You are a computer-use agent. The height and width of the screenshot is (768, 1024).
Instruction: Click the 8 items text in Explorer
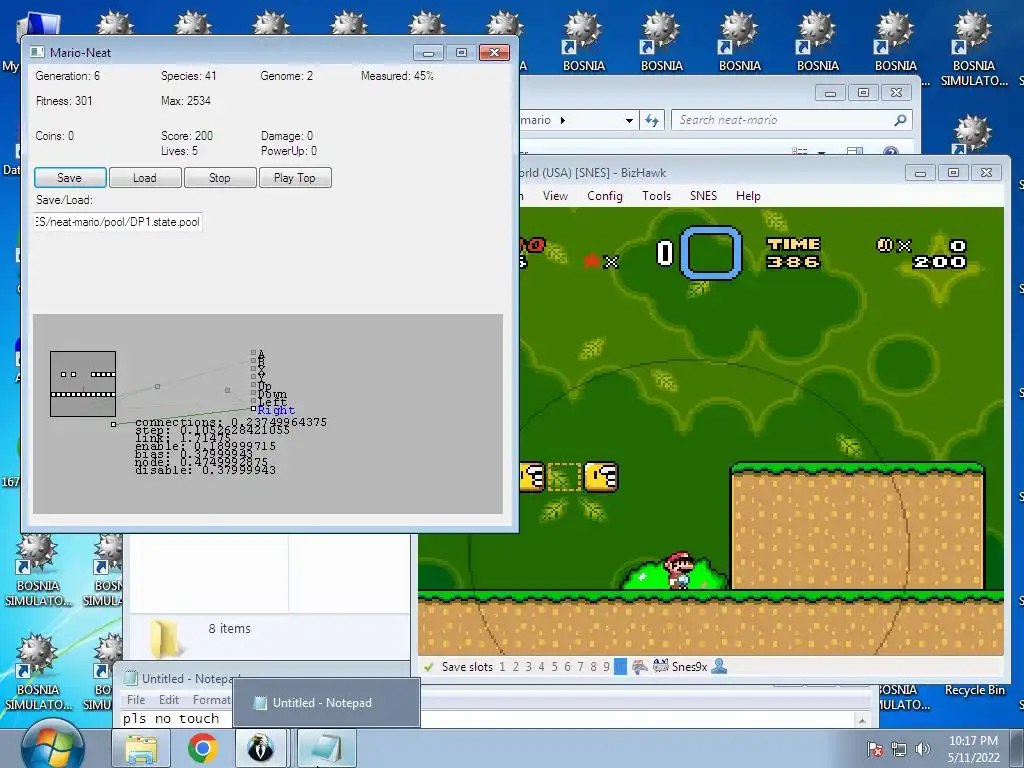coord(229,628)
